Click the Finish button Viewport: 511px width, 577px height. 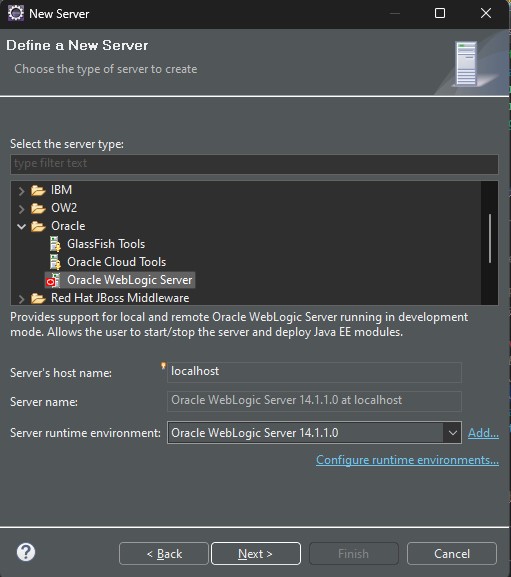[x=354, y=553]
